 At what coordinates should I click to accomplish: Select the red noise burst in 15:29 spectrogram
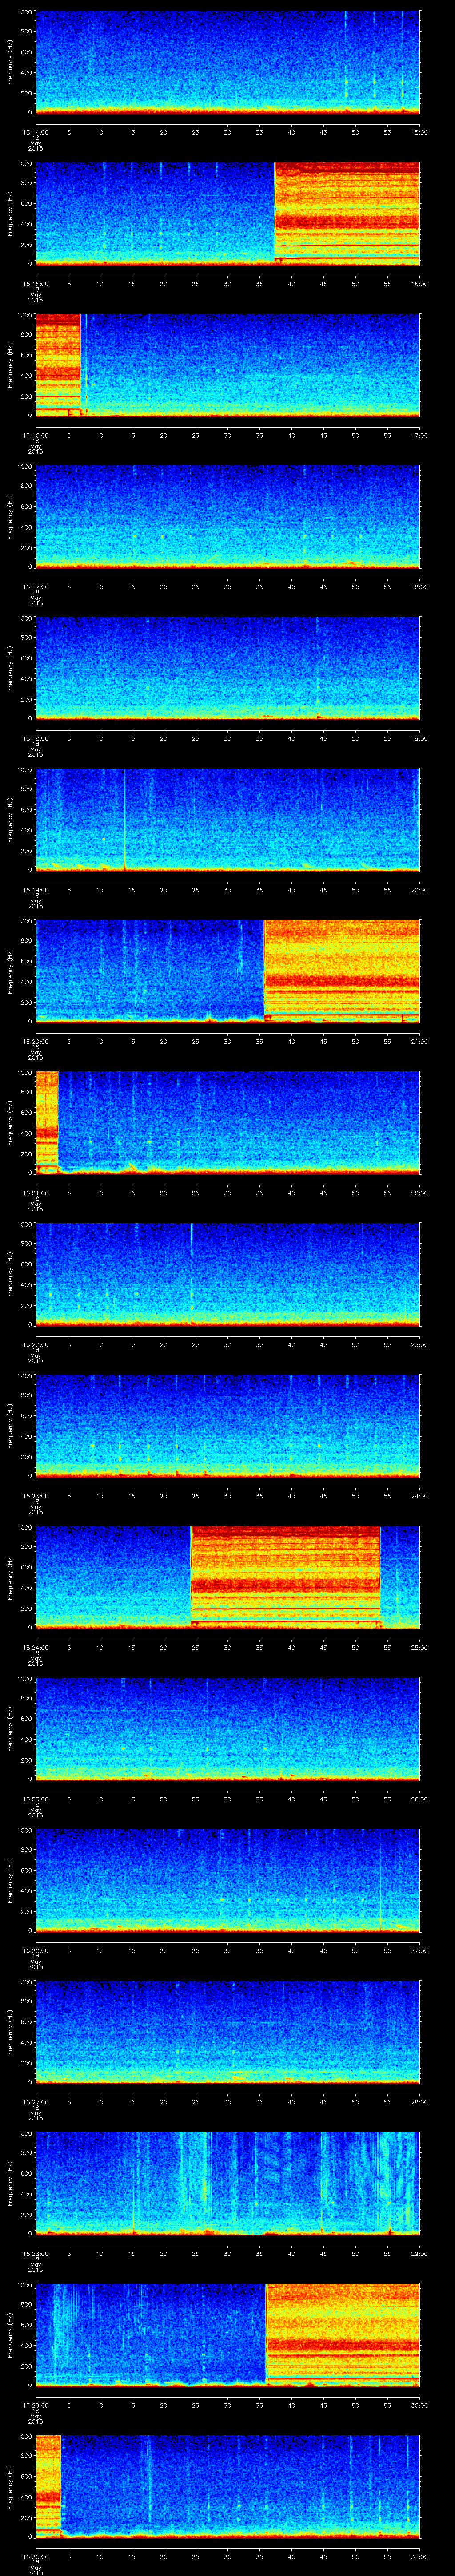click(343, 2334)
